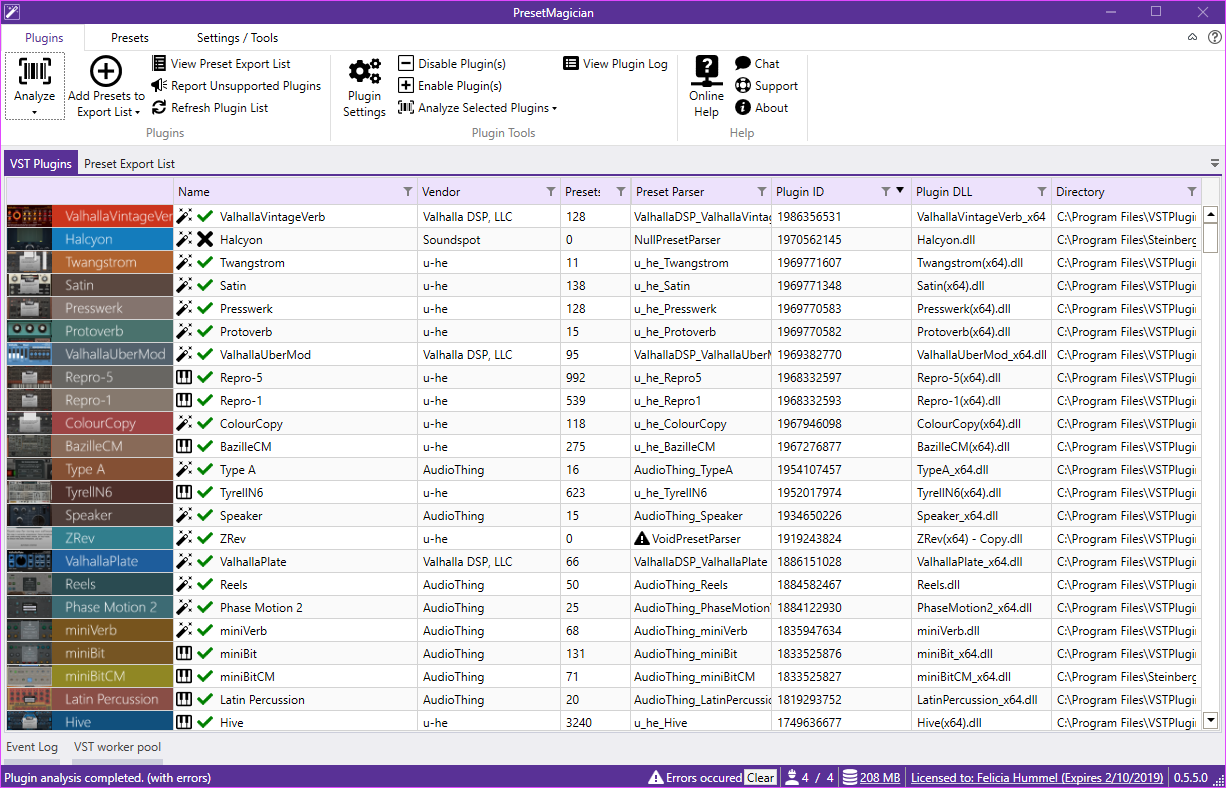This screenshot has height=788, width=1226.
Task: Open Add Presets to Export List dropdown
Action: click(106, 87)
